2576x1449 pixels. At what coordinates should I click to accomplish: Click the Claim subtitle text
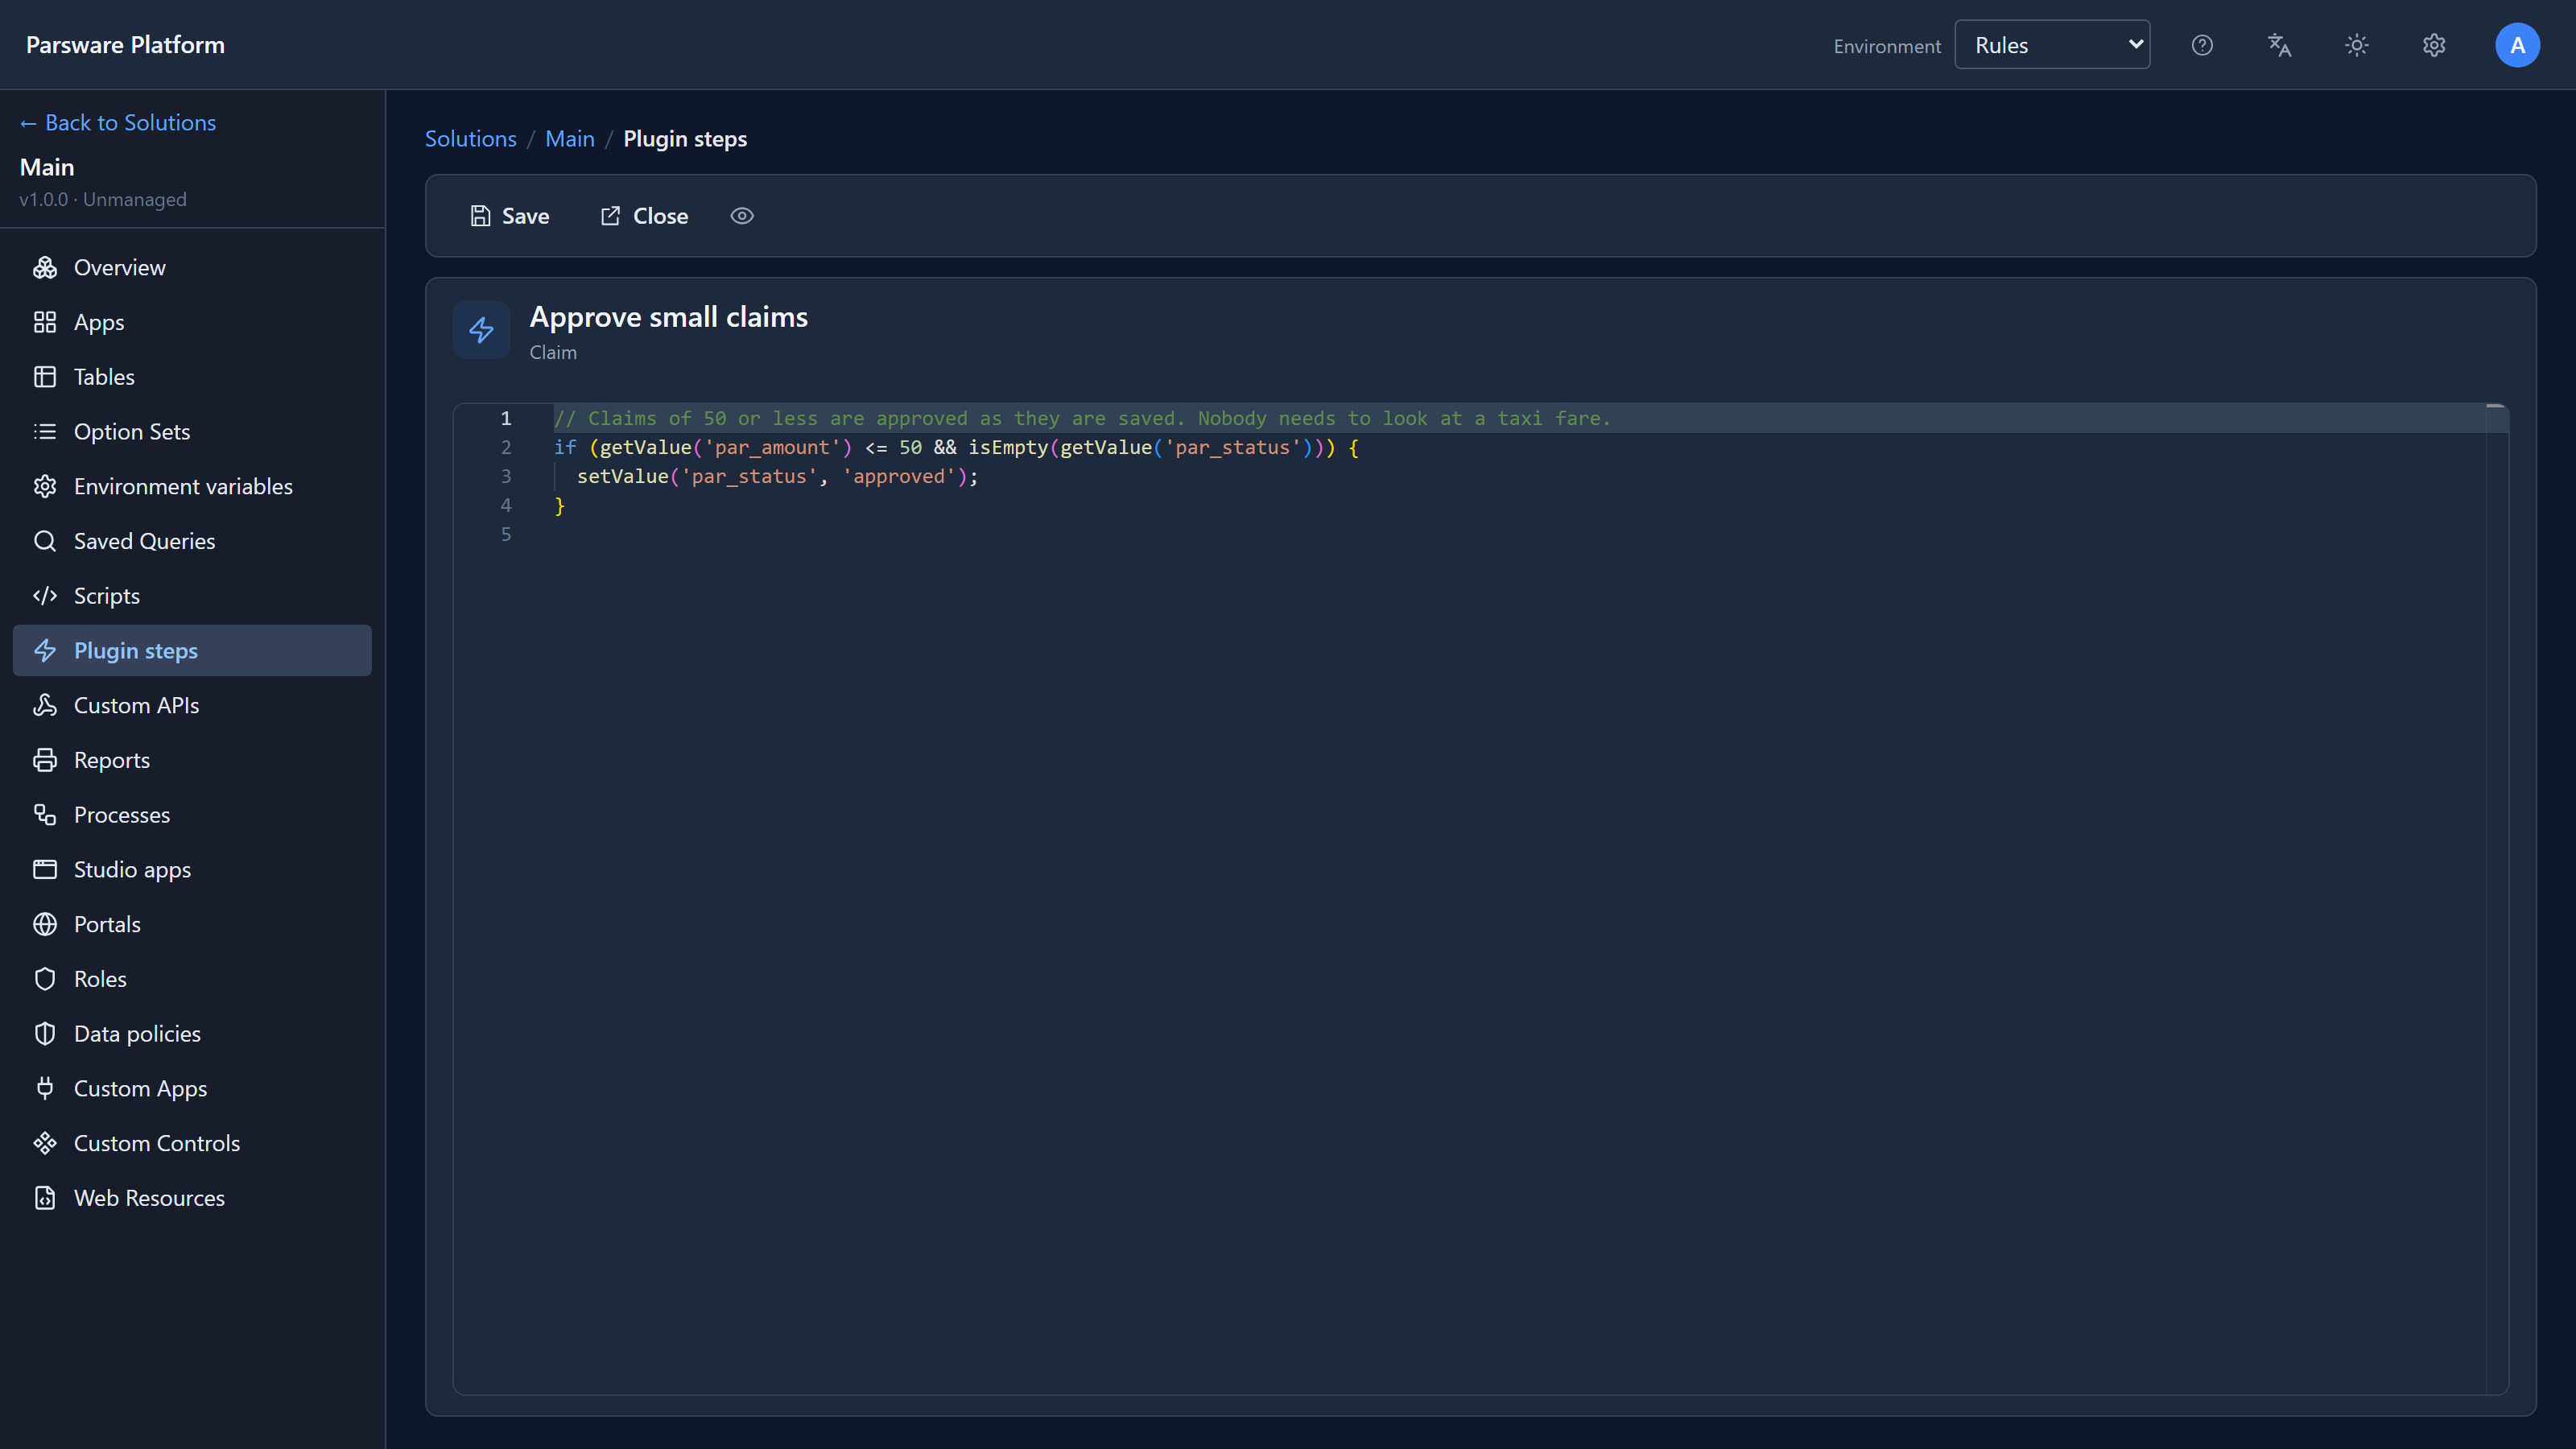(x=553, y=352)
